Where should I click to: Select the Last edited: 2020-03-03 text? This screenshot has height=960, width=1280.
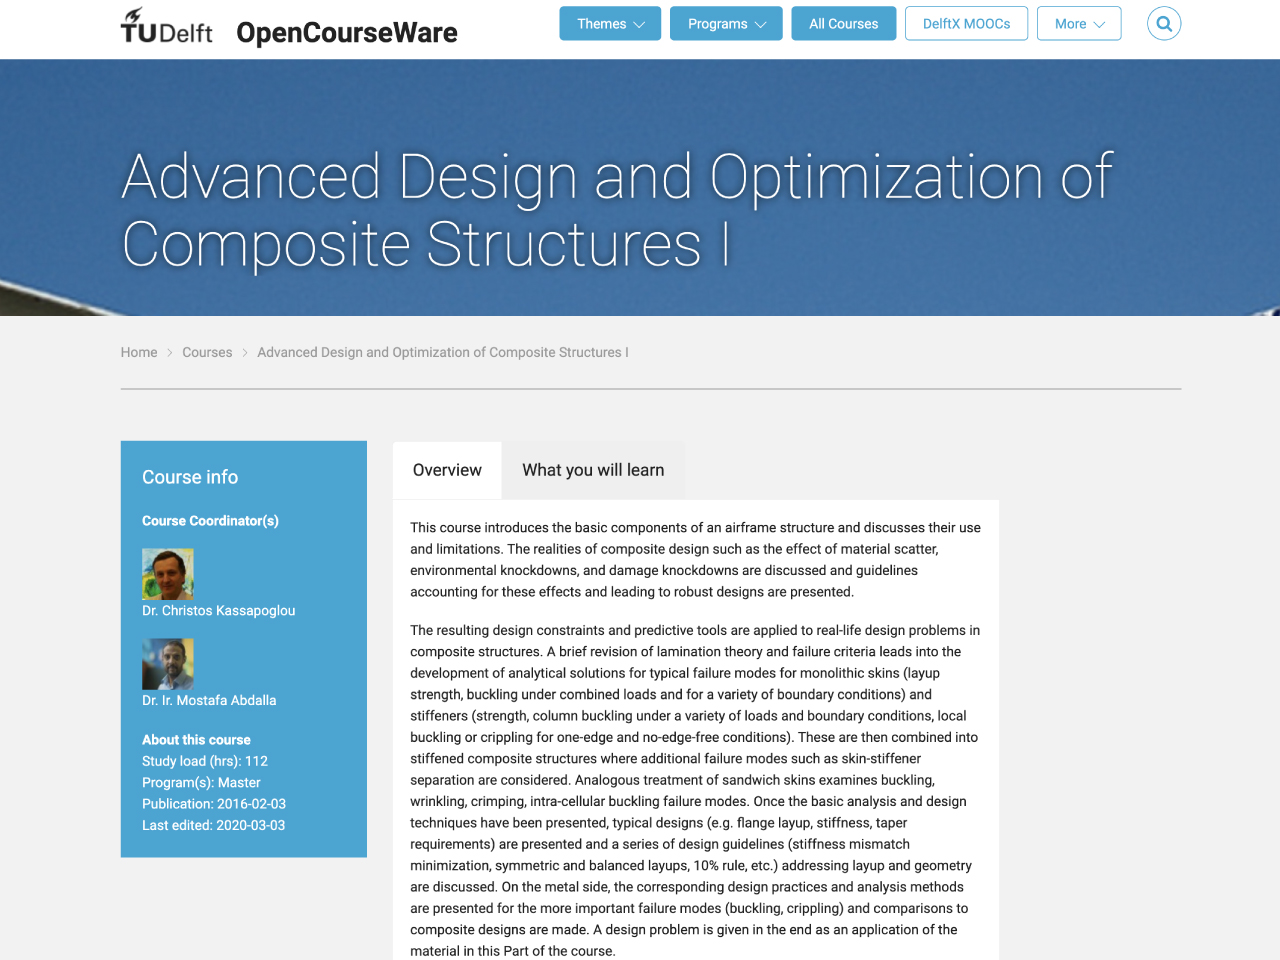214,826
